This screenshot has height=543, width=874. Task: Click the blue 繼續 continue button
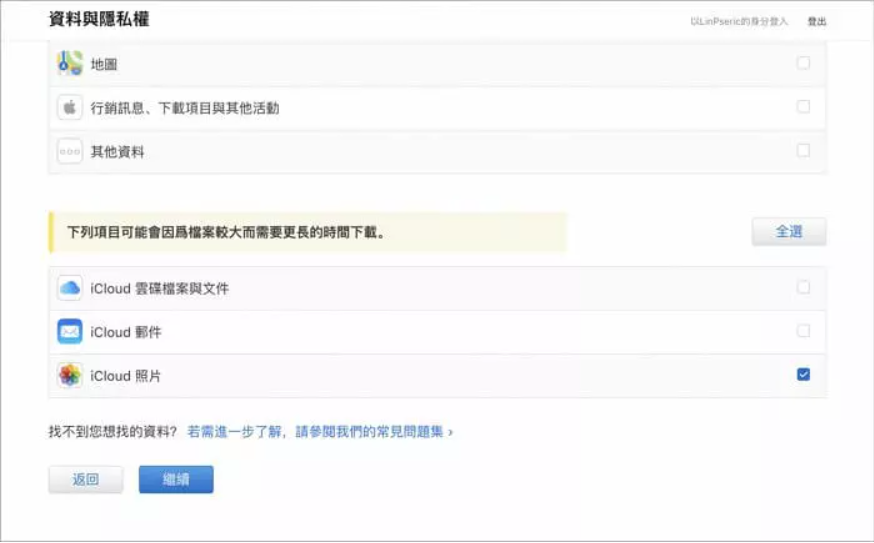176,479
